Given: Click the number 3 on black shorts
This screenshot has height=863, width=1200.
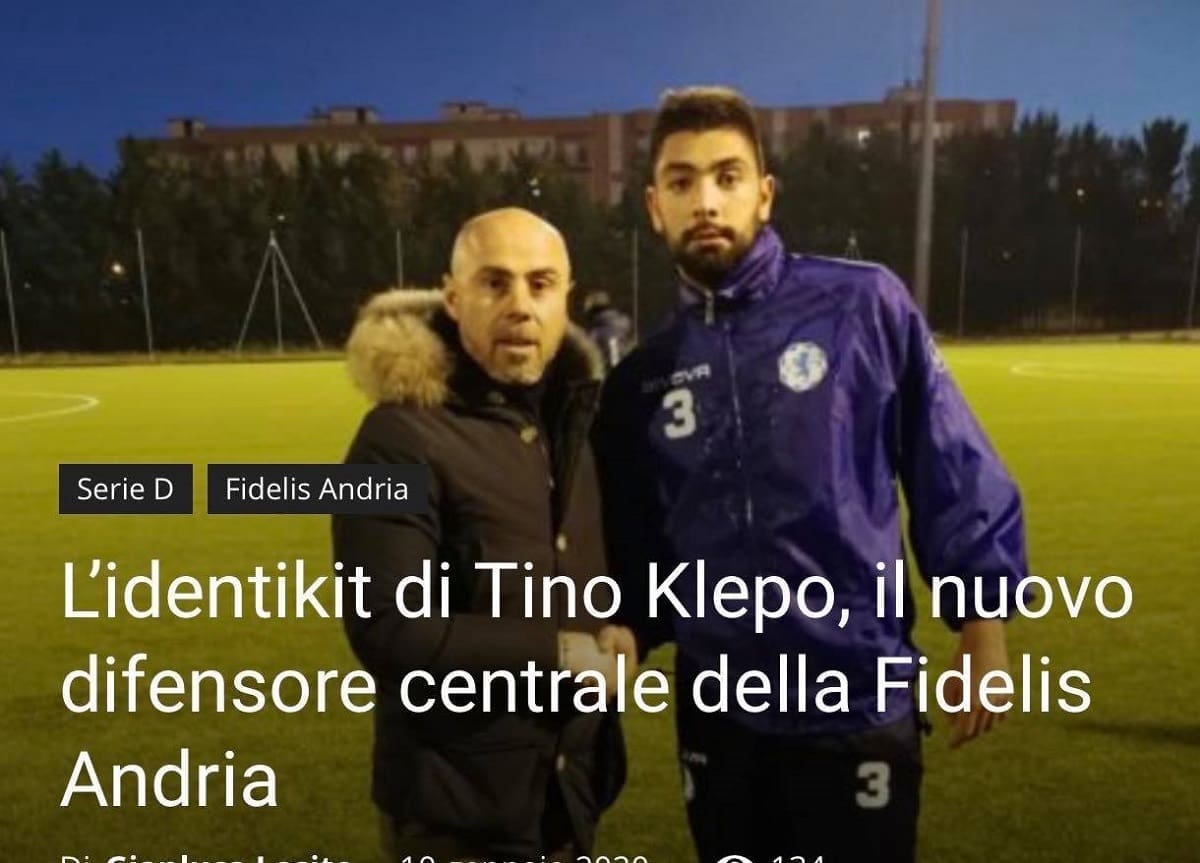Looking at the screenshot, I should [x=872, y=785].
